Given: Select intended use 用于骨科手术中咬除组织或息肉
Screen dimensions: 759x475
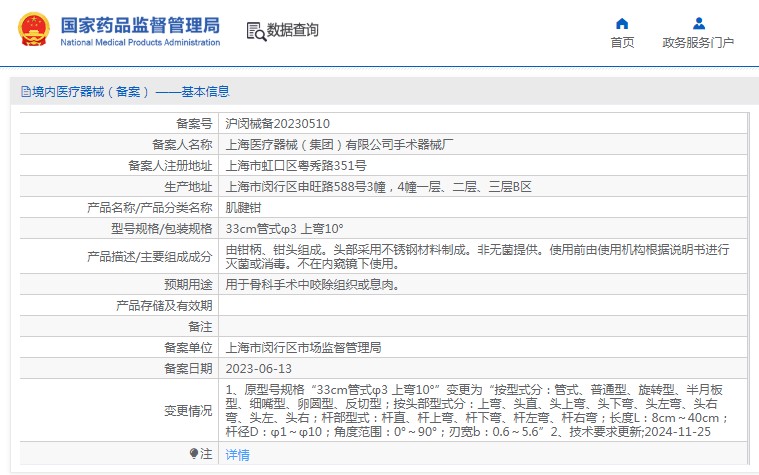Looking at the screenshot, I should click(313, 284).
